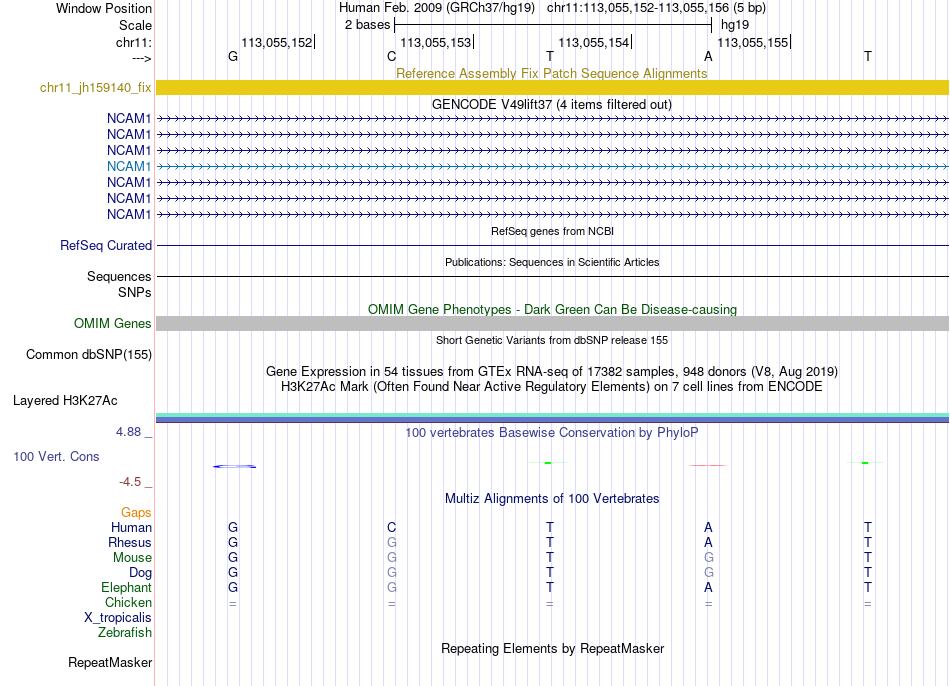950x686 pixels.
Task: Click the Scale label
Action: point(135,25)
